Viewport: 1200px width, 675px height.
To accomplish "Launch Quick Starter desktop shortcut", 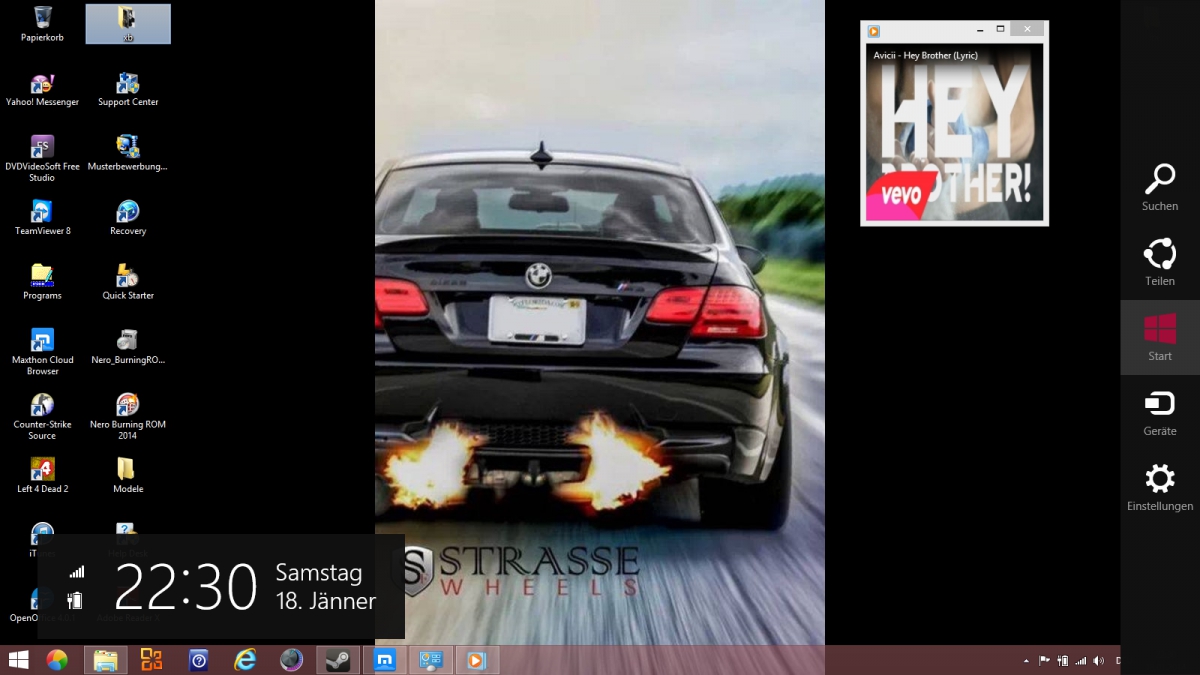I will click(128, 283).
